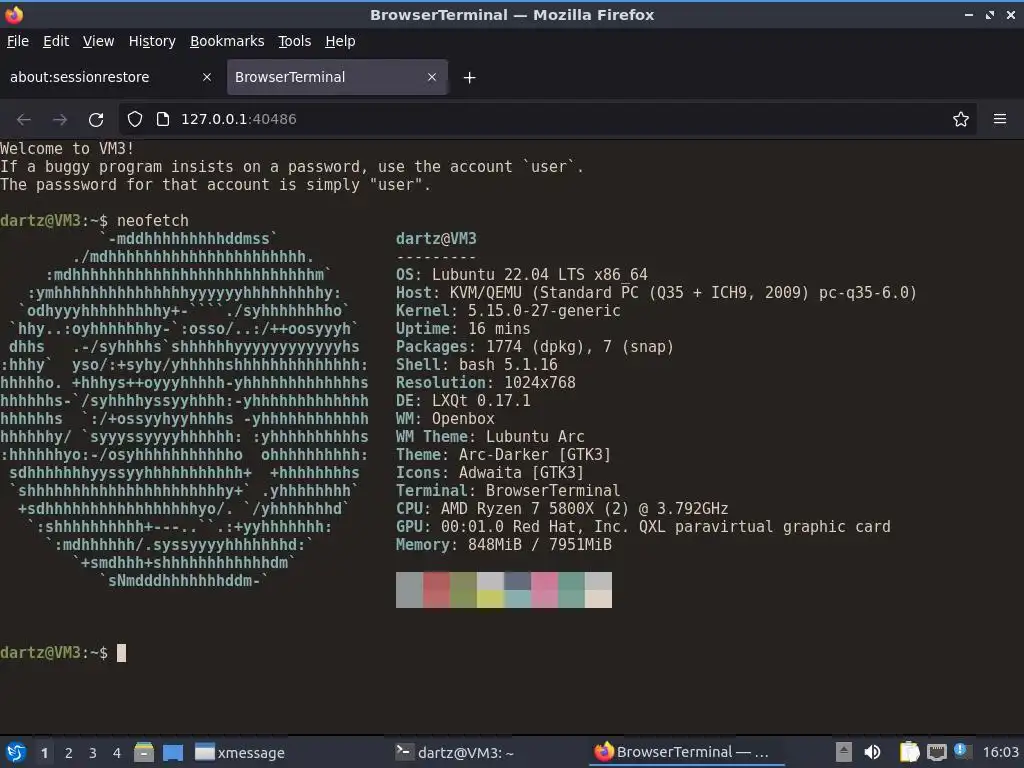
Task: Click the 'dartz@VM3' neofetch header
Action: pos(436,239)
